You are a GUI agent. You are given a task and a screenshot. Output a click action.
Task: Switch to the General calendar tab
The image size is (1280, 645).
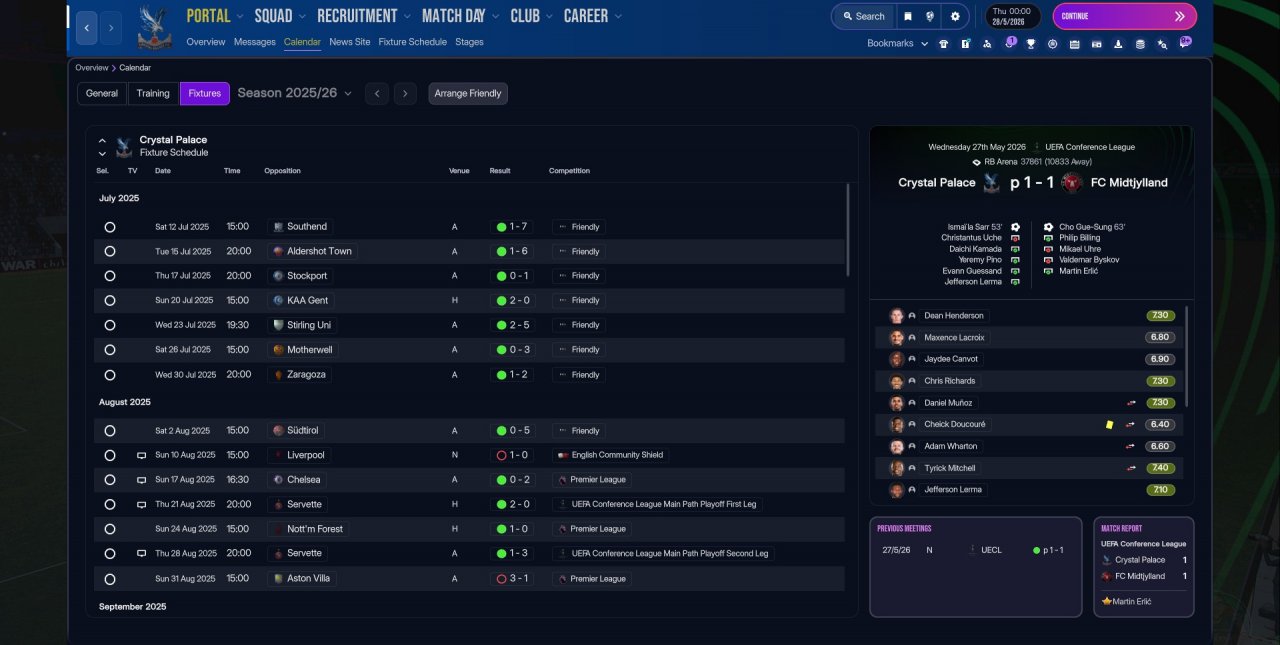pyautogui.click(x=102, y=94)
